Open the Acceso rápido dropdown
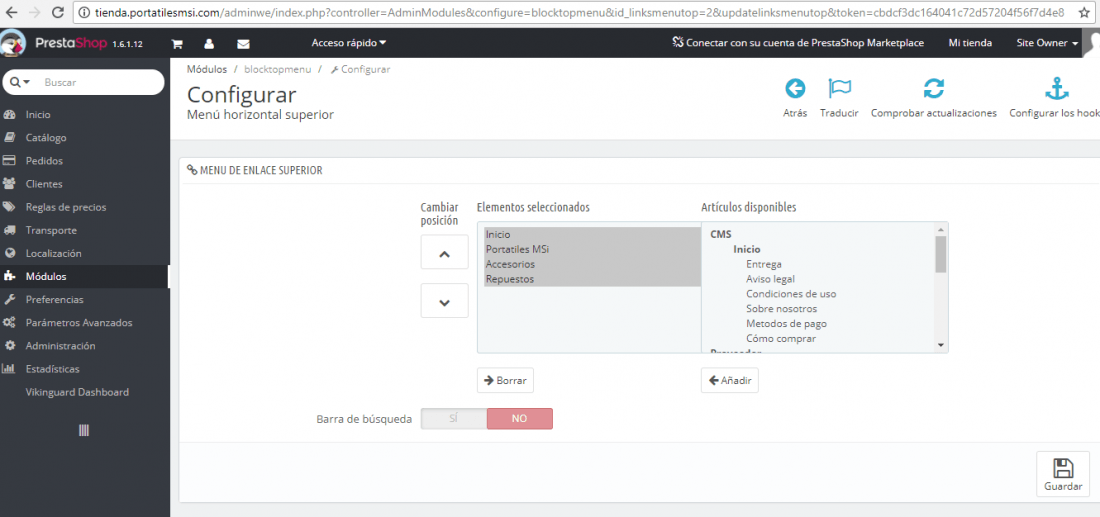Viewport: 1100px width, 517px height. (349, 43)
